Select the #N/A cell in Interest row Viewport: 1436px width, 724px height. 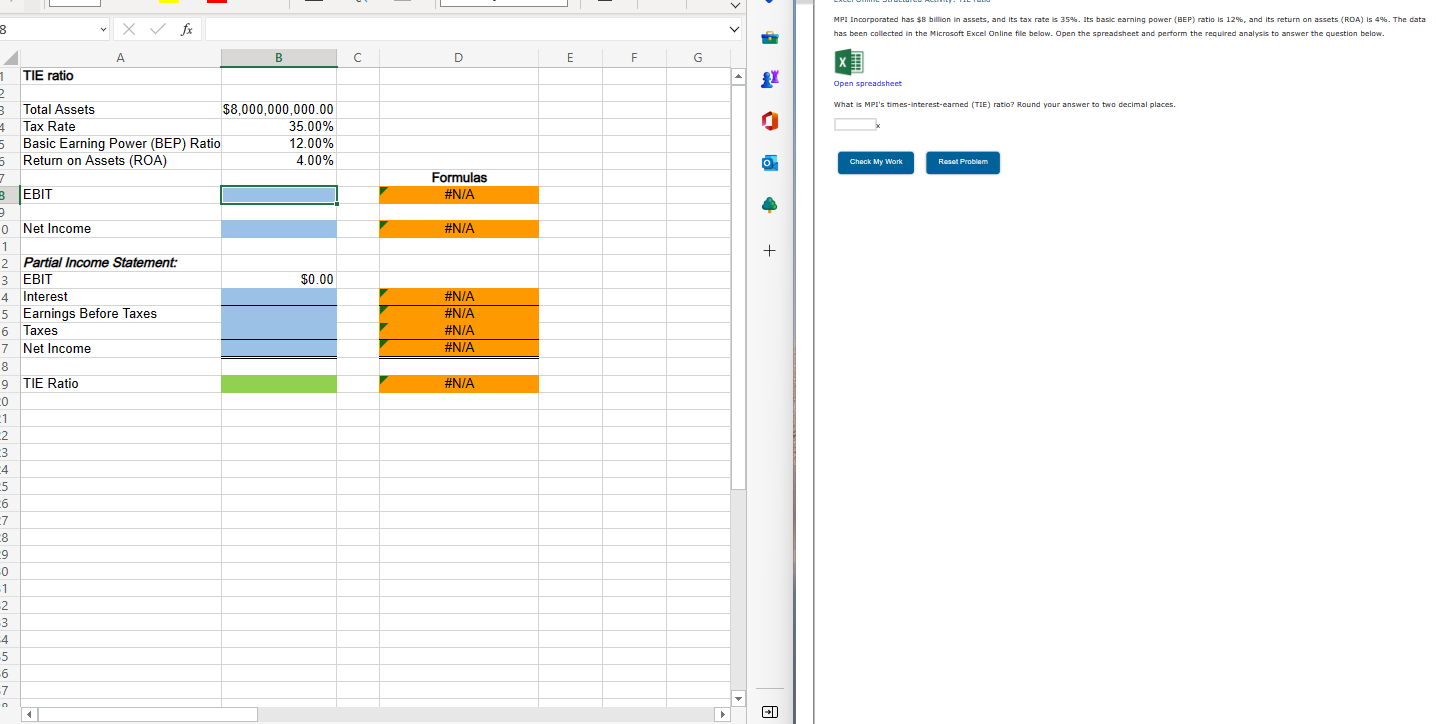tap(459, 296)
